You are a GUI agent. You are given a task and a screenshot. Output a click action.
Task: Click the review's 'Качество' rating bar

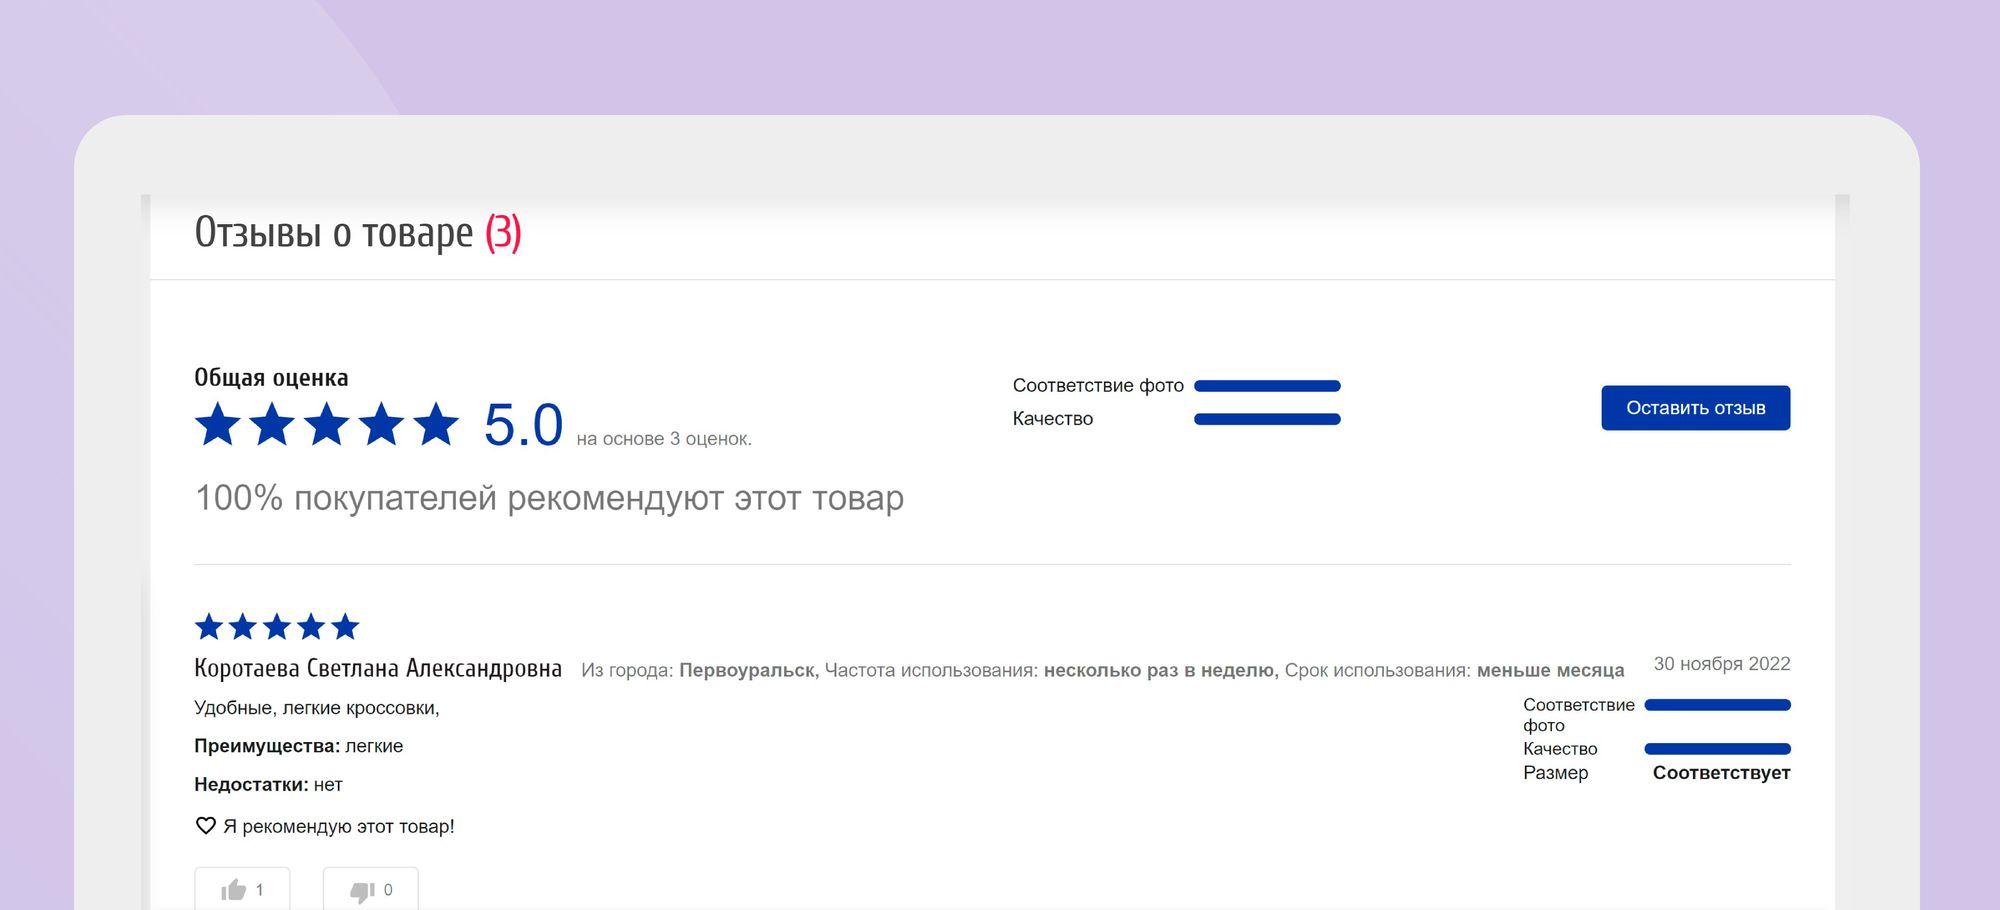[1717, 749]
